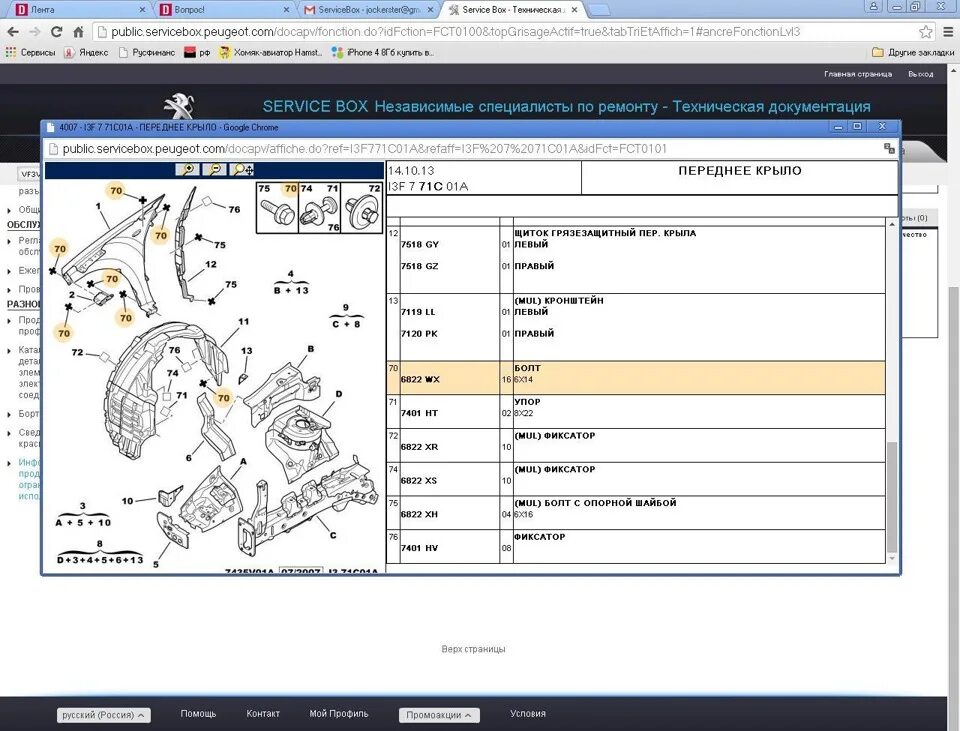
Task: Click the parts list vertical scrollbar thumb
Action: pos(891,496)
